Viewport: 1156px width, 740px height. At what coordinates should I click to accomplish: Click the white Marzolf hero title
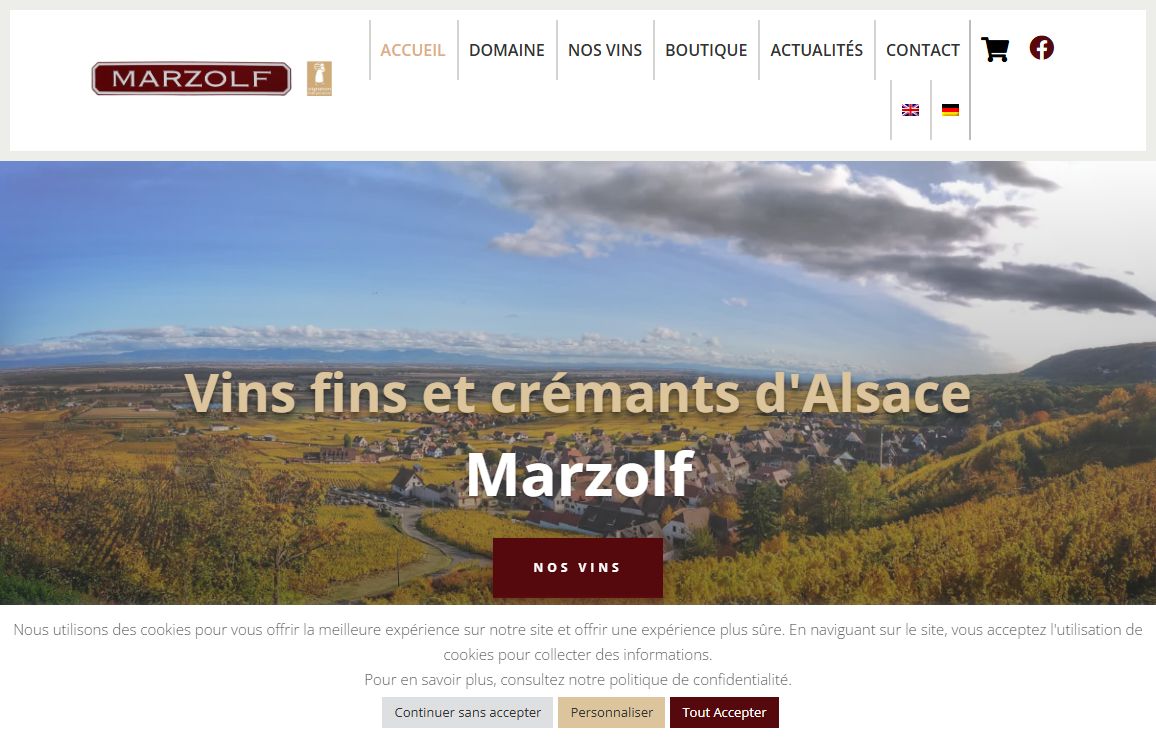(580, 475)
